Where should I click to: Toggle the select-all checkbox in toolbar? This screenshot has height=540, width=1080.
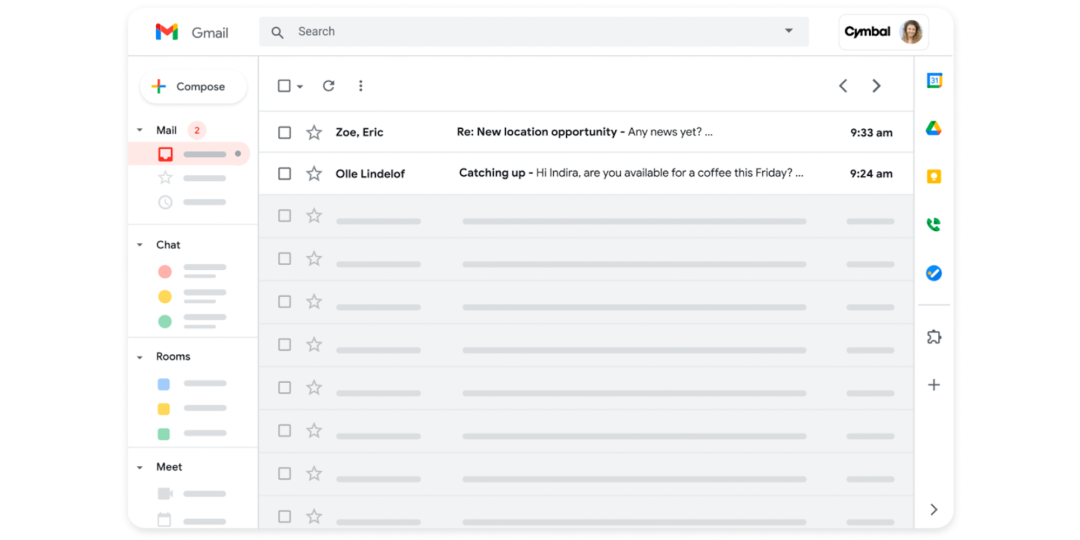click(284, 86)
